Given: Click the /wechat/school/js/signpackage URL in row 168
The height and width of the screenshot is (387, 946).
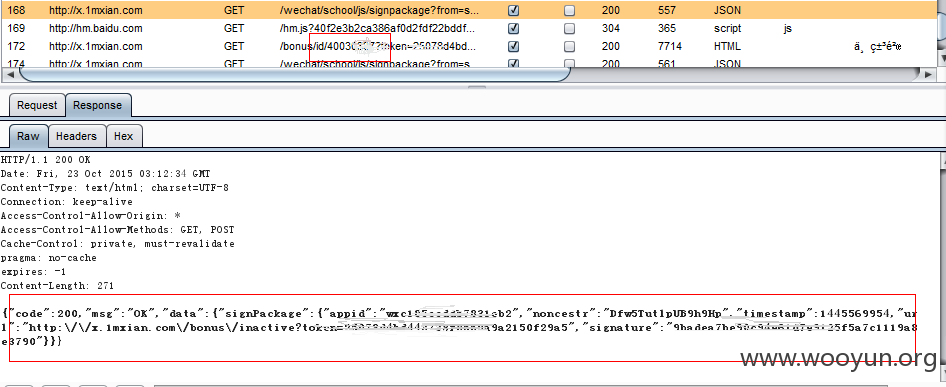Looking at the screenshot, I should coord(379,10).
